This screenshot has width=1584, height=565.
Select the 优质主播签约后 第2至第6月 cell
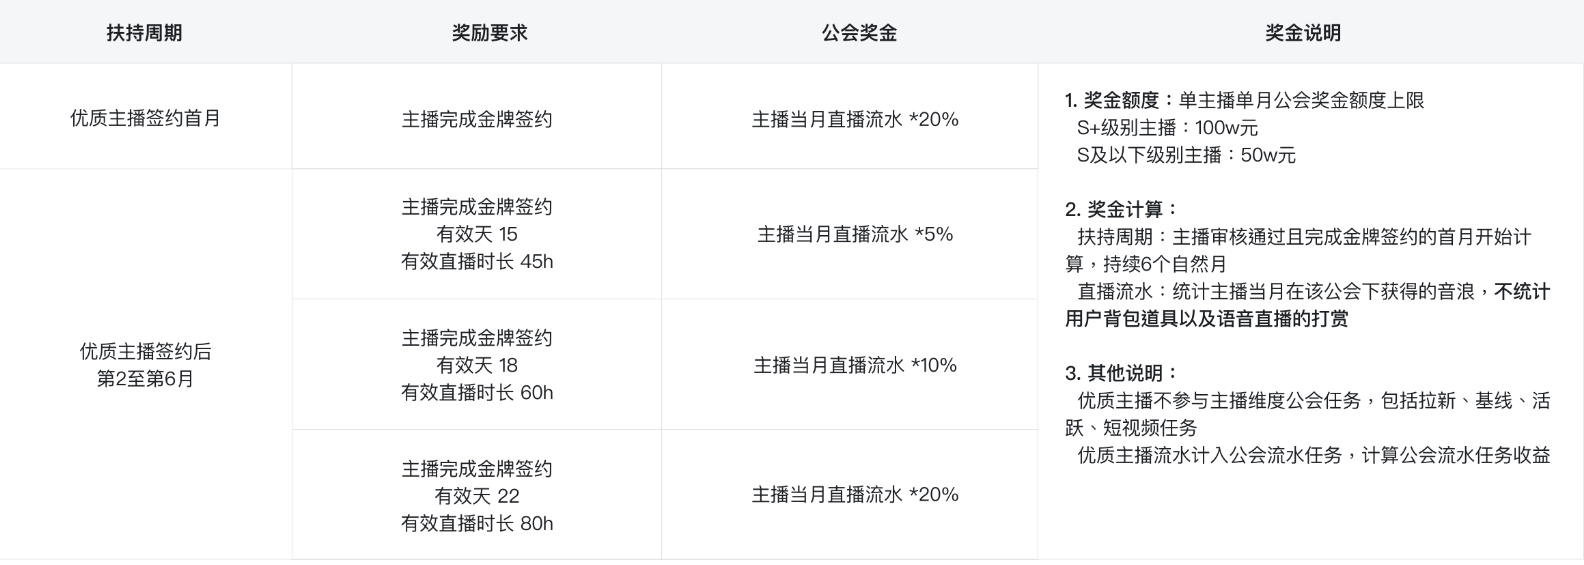point(145,365)
